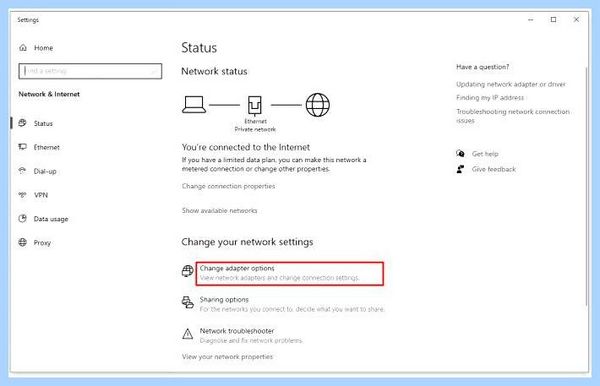This screenshot has width=600, height=386.
Task: Click the Data usage pie icon
Action: (x=23, y=218)
